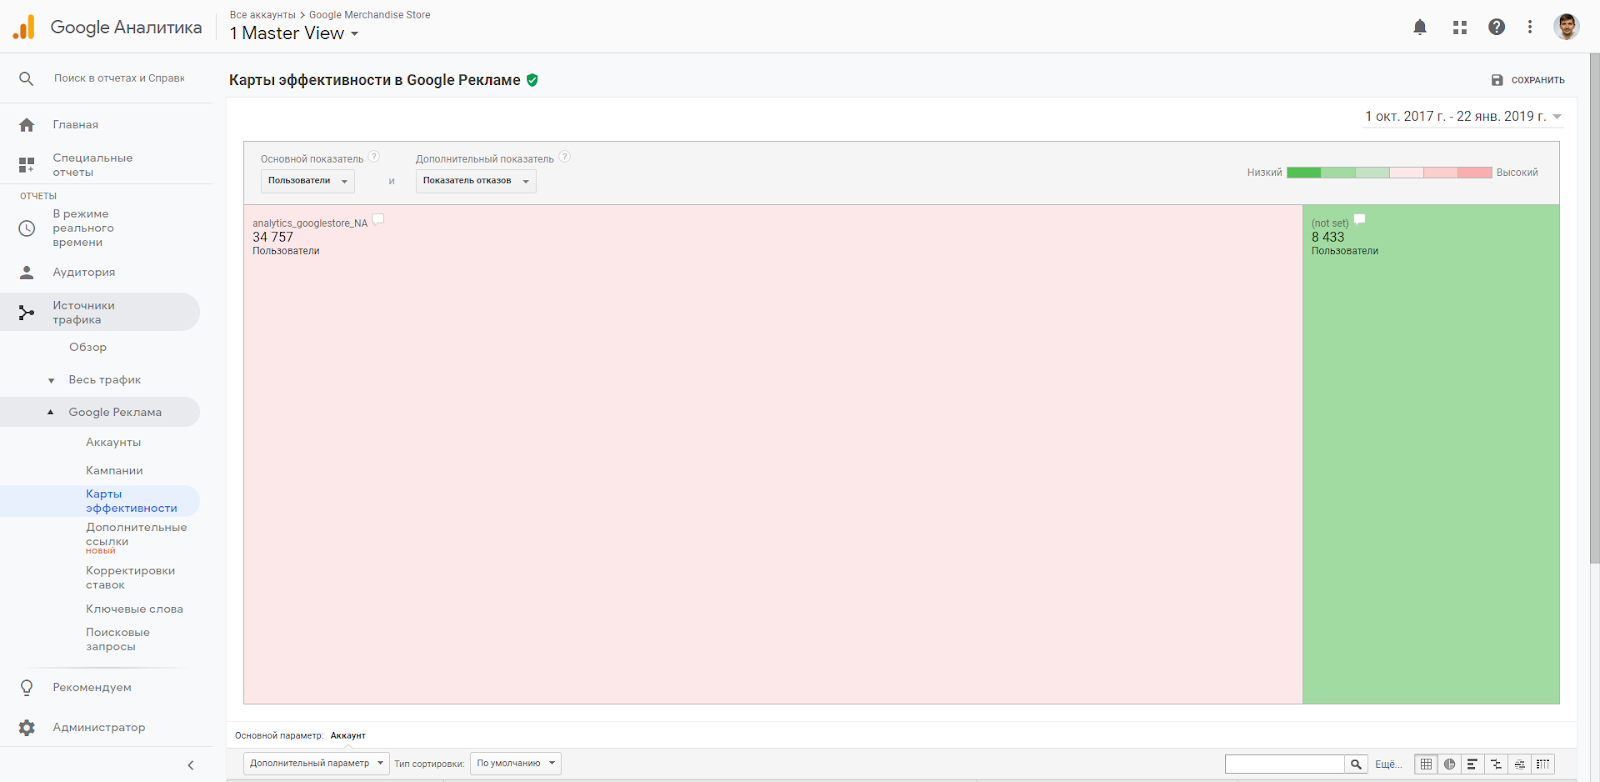Viewport: 1600px width, 782px height.
Task: Open the notifications bell
Action: click(1419, 27)
